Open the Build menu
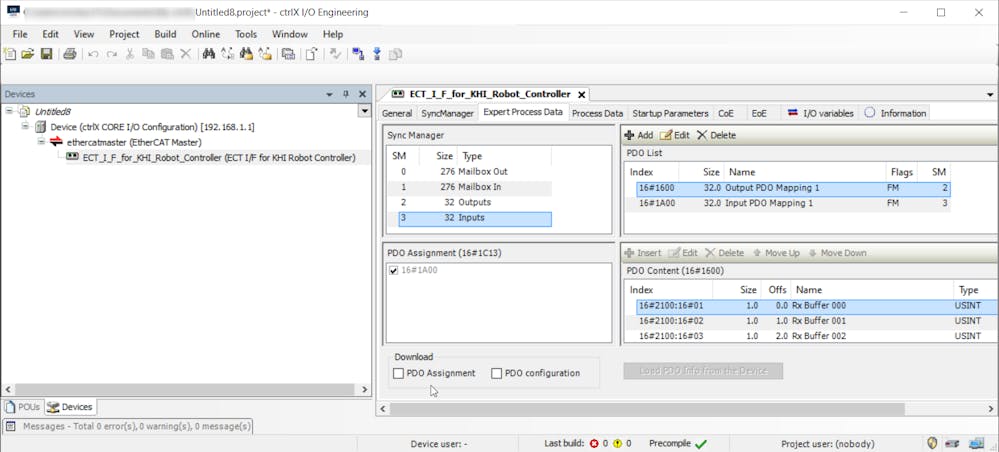The image size is (999, 452). coord(165,34)
